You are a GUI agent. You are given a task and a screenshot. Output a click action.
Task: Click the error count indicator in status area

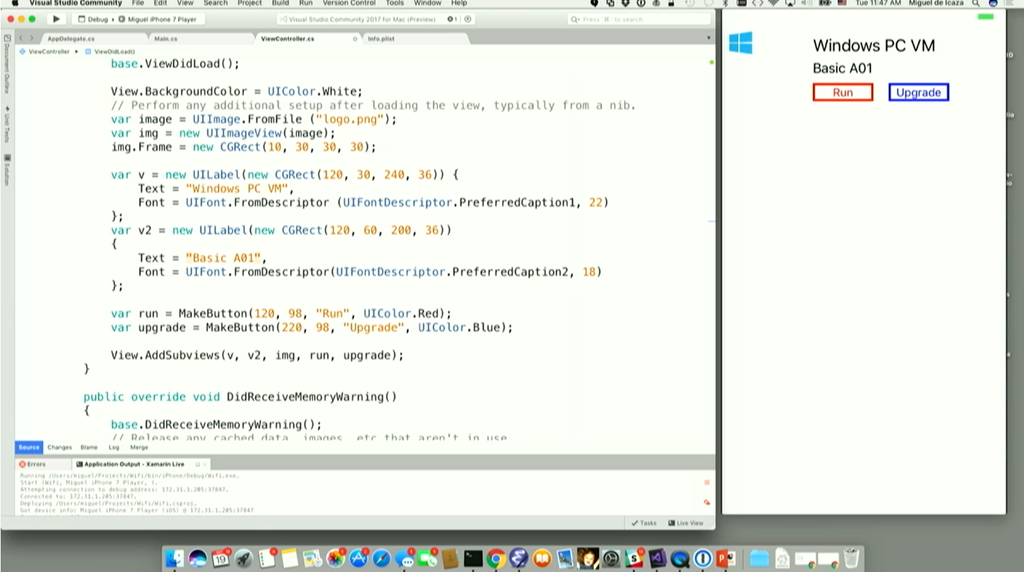452,20
